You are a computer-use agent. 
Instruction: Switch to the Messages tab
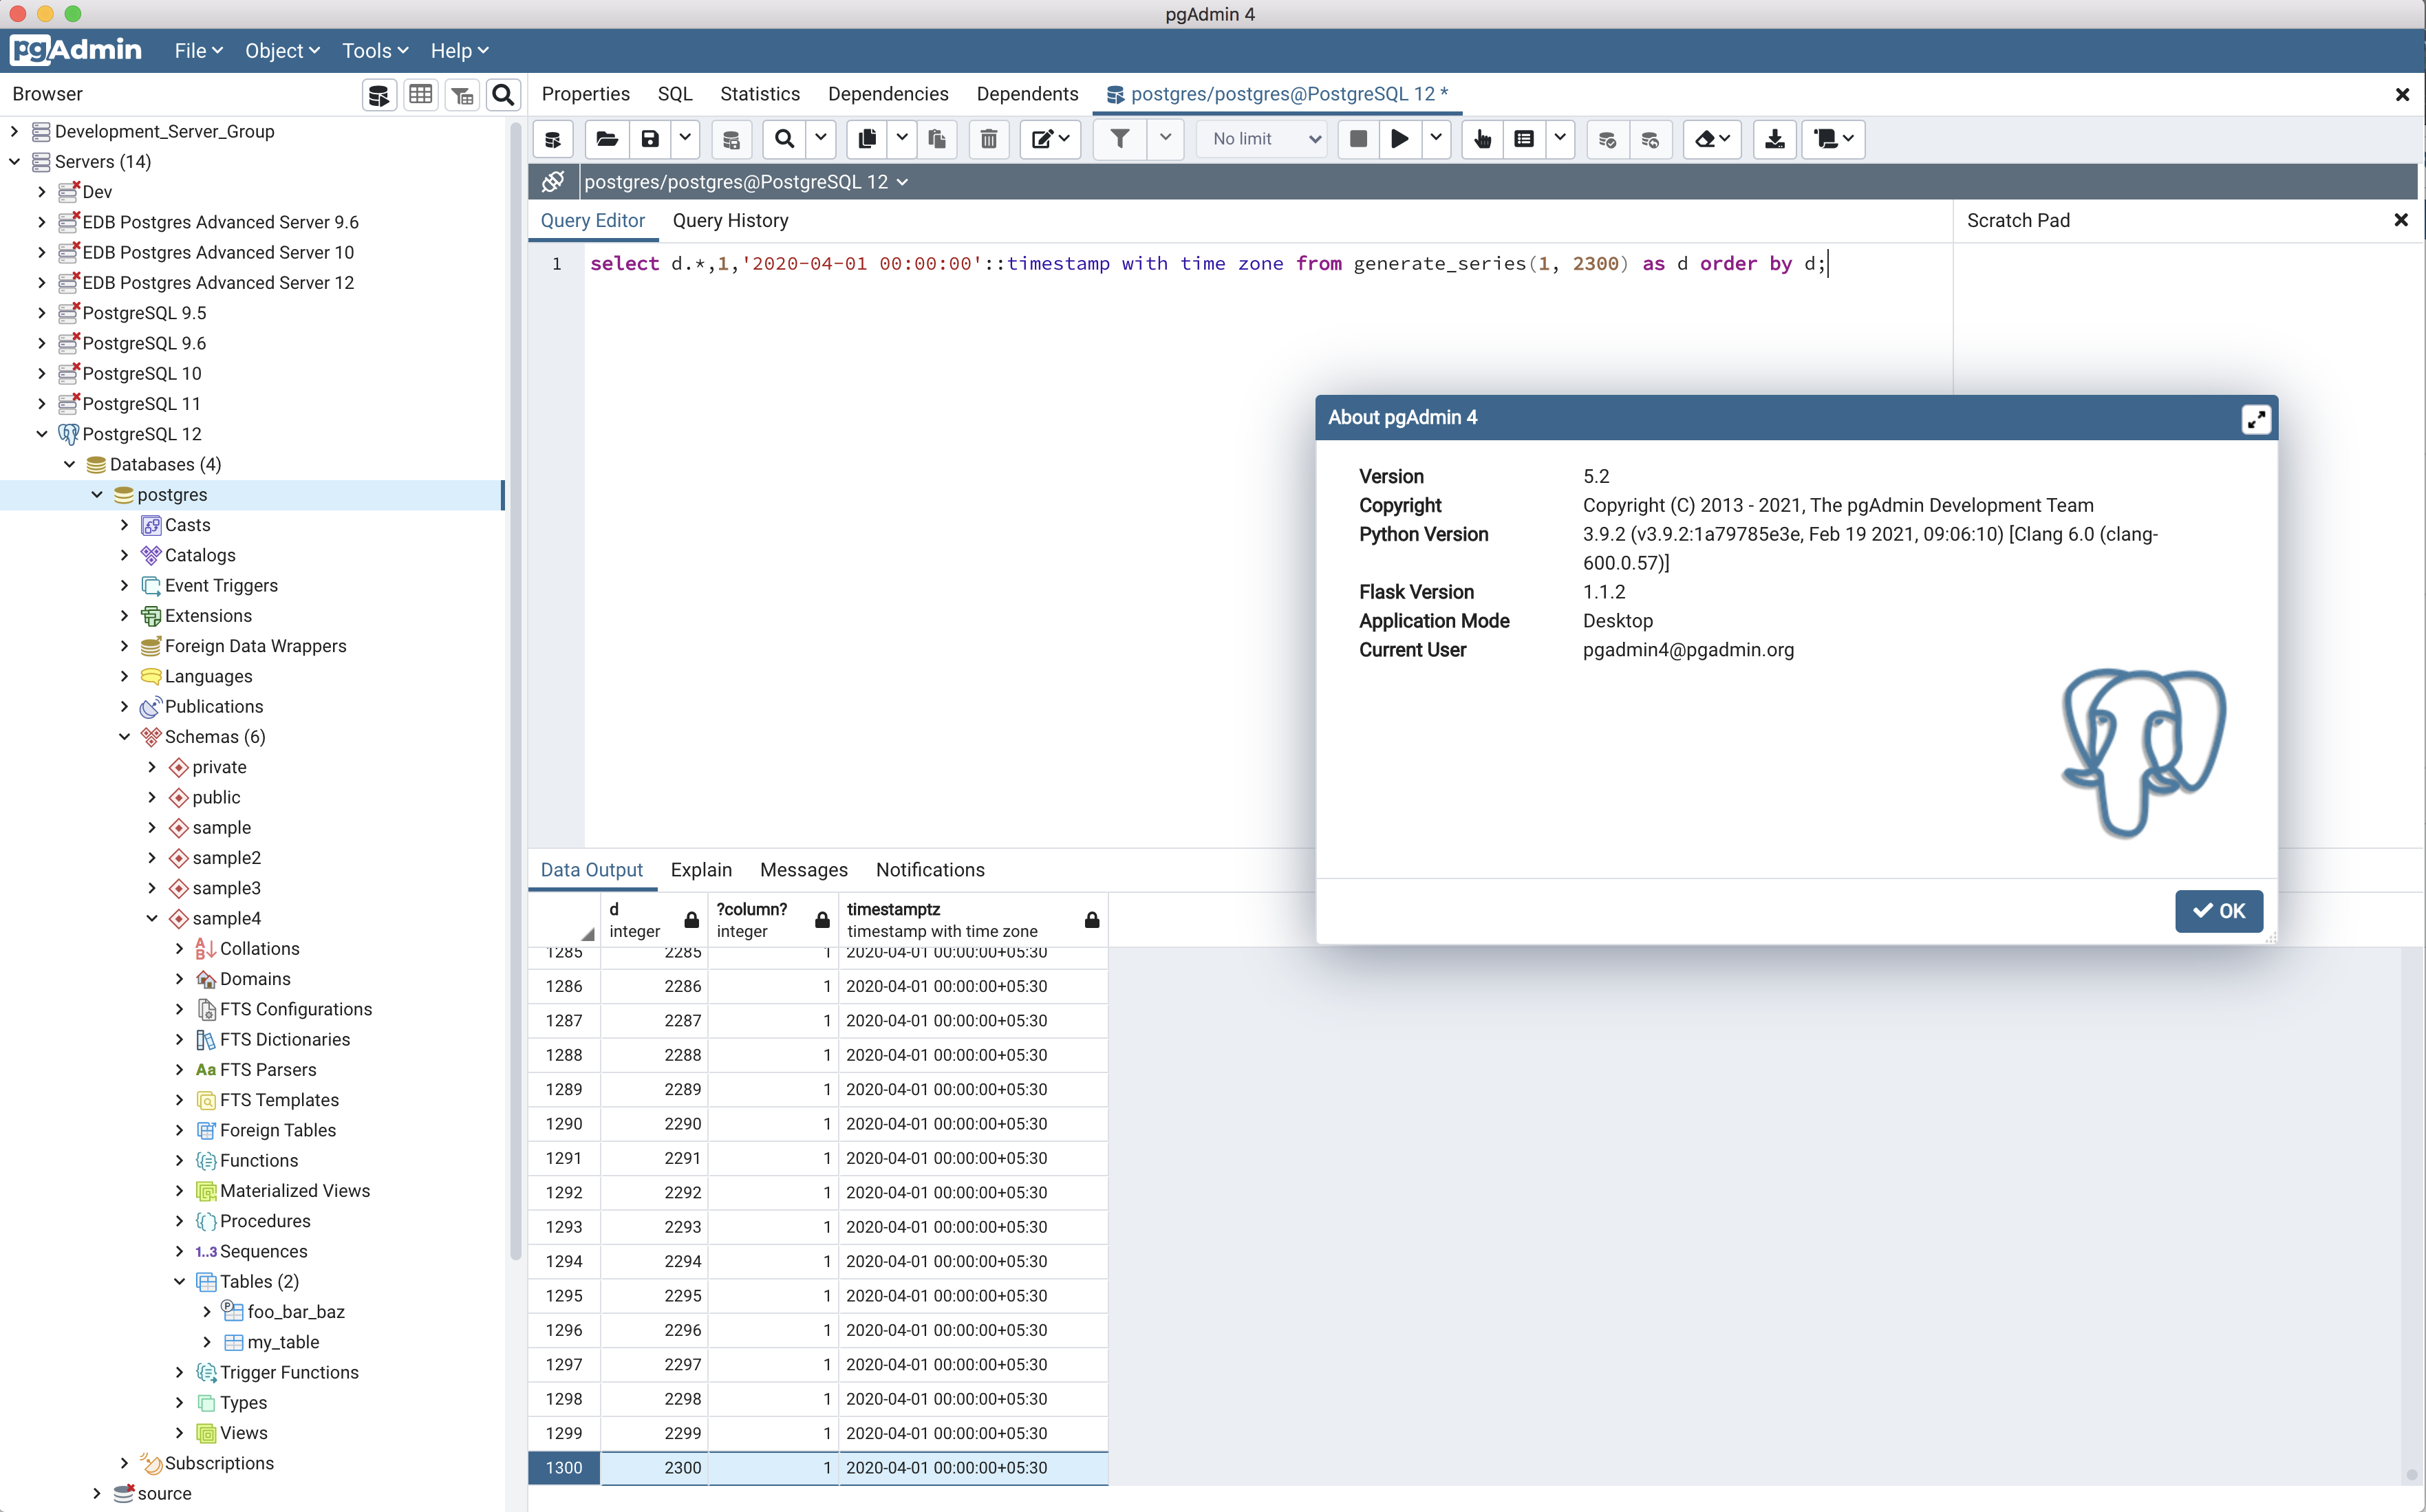pos(803,870)
